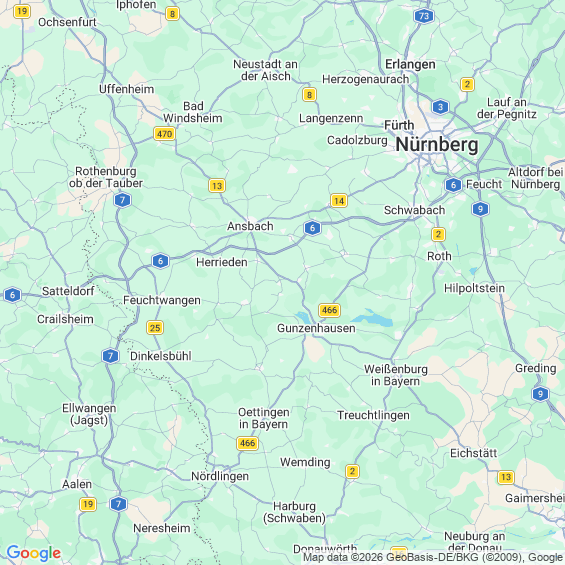The width and height of the screenshot is (565, 565).
Task: Click the map data copyright text
Action: coord(433,557)
